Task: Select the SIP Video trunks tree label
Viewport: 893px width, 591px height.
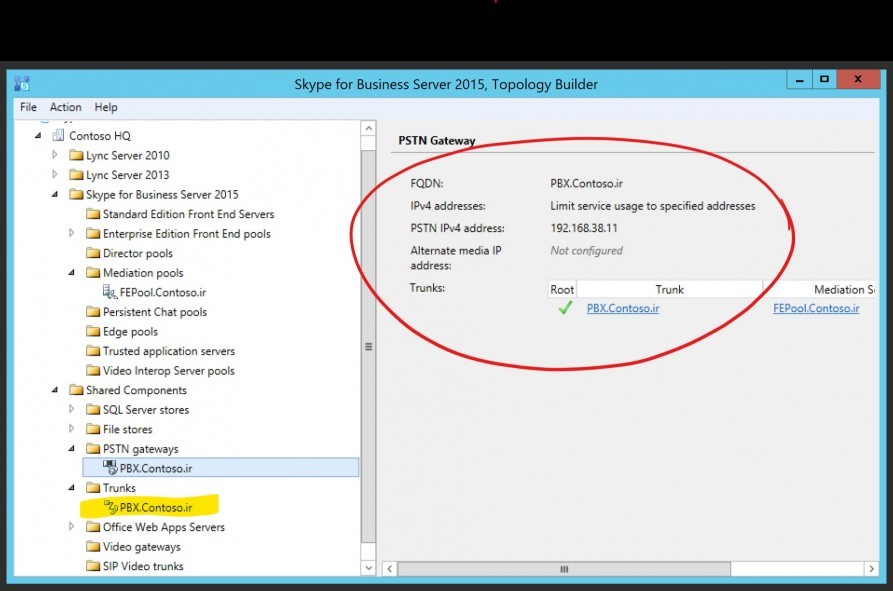Action: 143,566
